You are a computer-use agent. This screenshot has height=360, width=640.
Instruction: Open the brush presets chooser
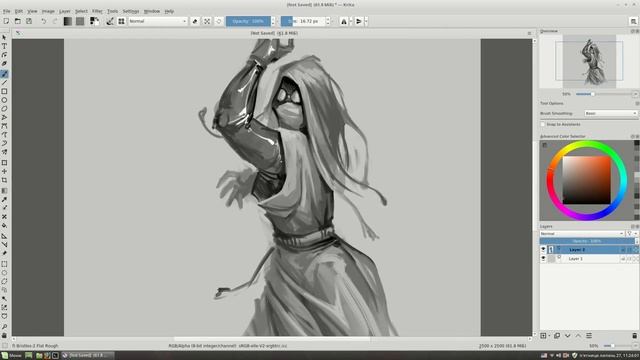(x=121, y=21)
